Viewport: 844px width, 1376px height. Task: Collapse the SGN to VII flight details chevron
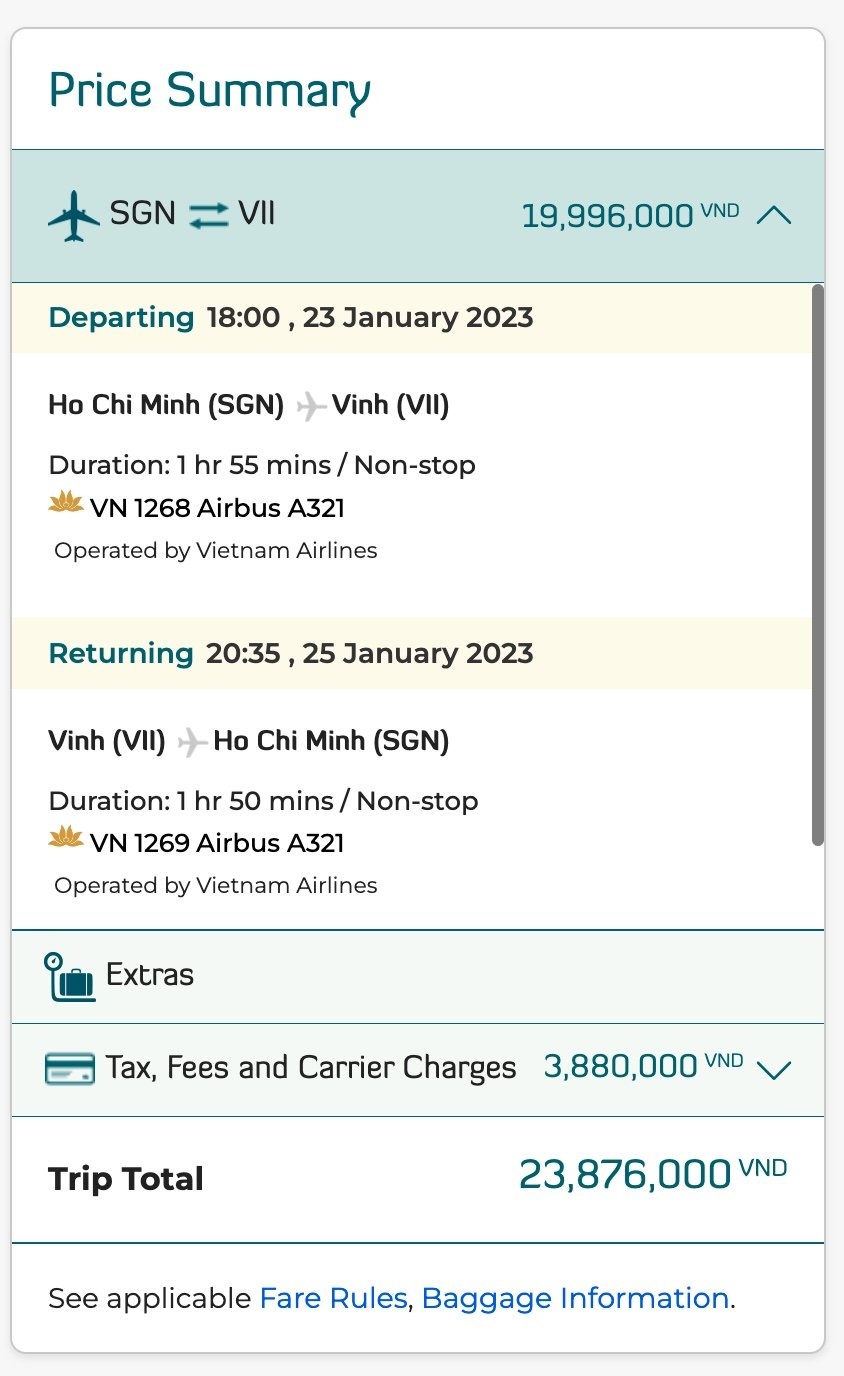pyautogui.click(x=774, y=215)
